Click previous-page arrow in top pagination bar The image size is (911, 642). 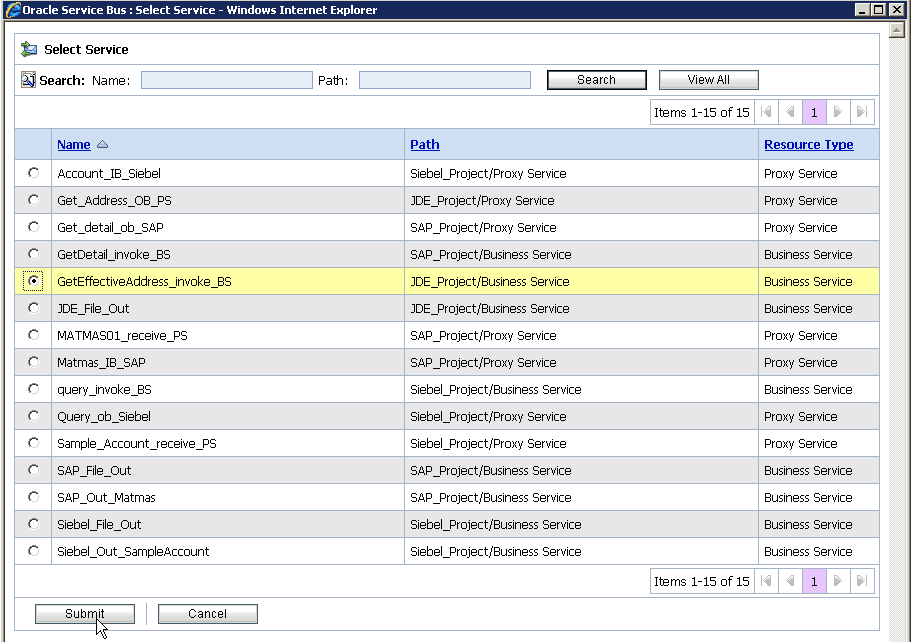[x=791, y=112]
